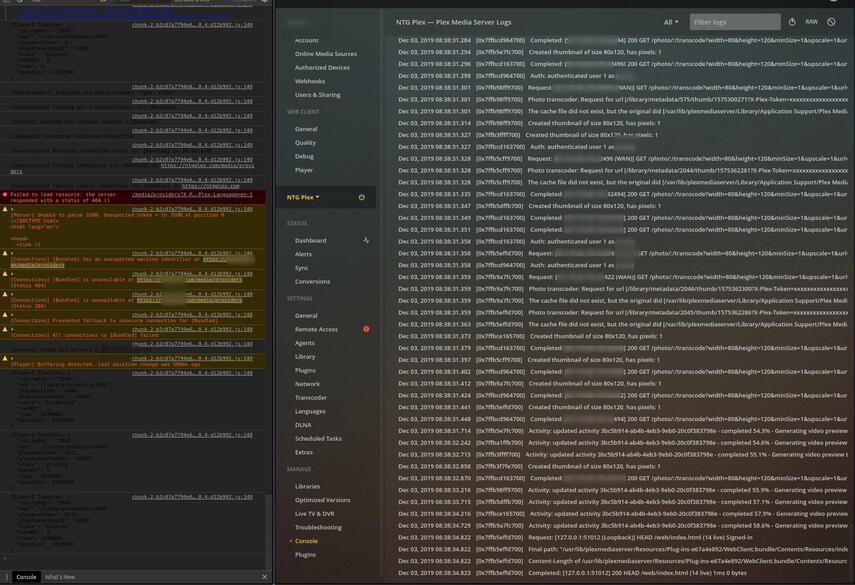Click the red Remote Access warning badge
This screenshot has width=855, height=585.
[366, 329]
